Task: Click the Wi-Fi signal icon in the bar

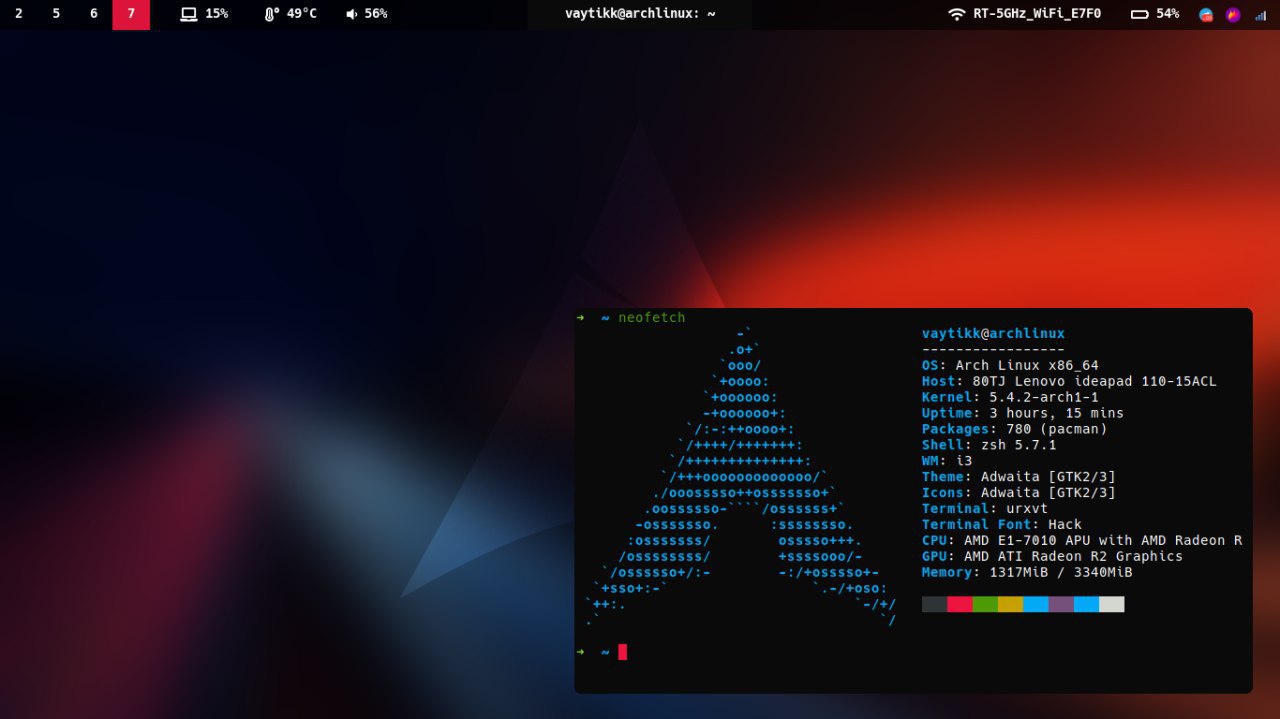Action: [957, 14]
